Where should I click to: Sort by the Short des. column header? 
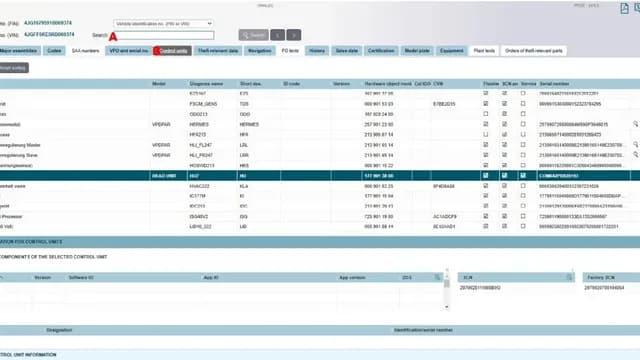[250, 84]
